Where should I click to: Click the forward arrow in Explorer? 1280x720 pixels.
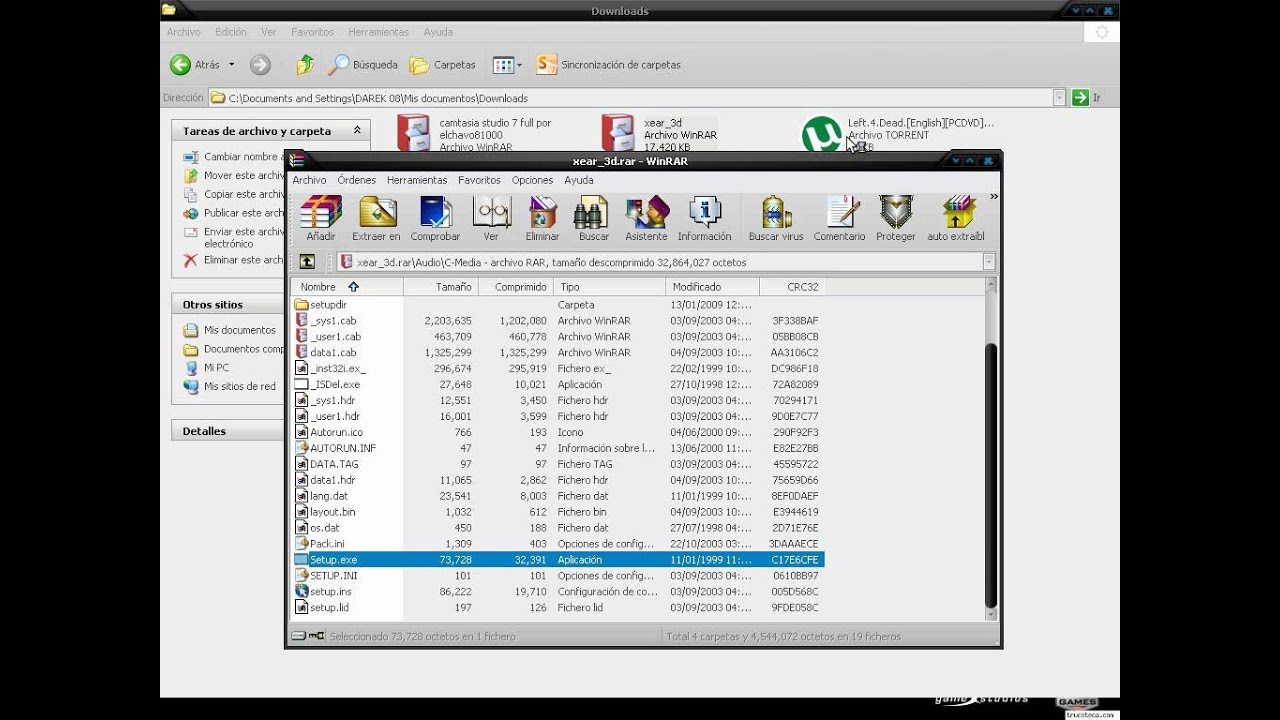coord(260,65)
